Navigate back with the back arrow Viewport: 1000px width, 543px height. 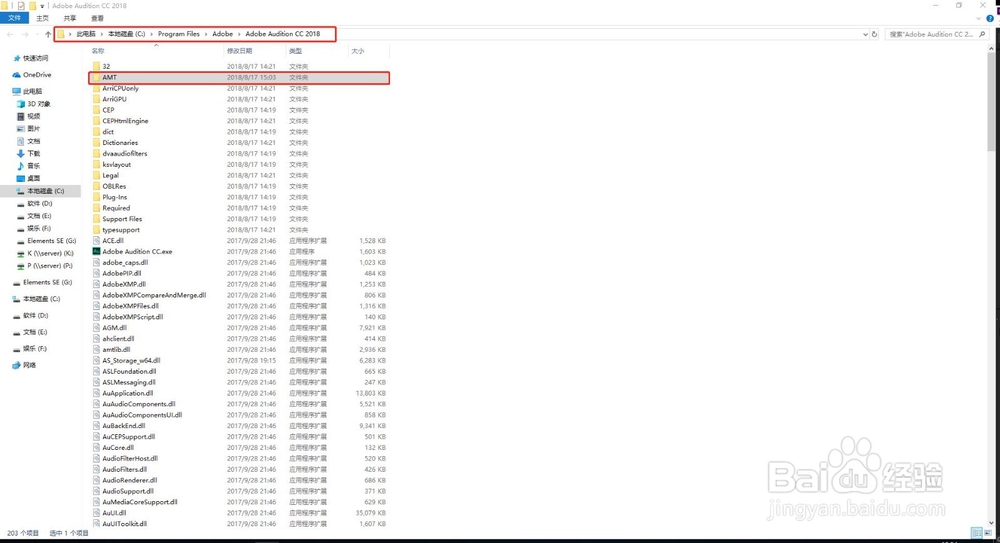point(10,34)
